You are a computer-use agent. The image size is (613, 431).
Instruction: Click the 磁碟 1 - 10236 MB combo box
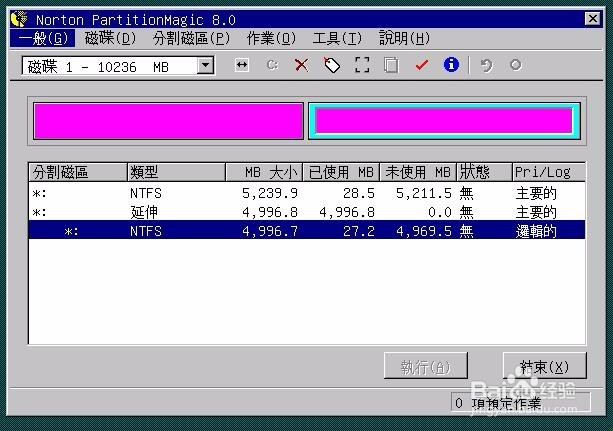click(118, 66)
